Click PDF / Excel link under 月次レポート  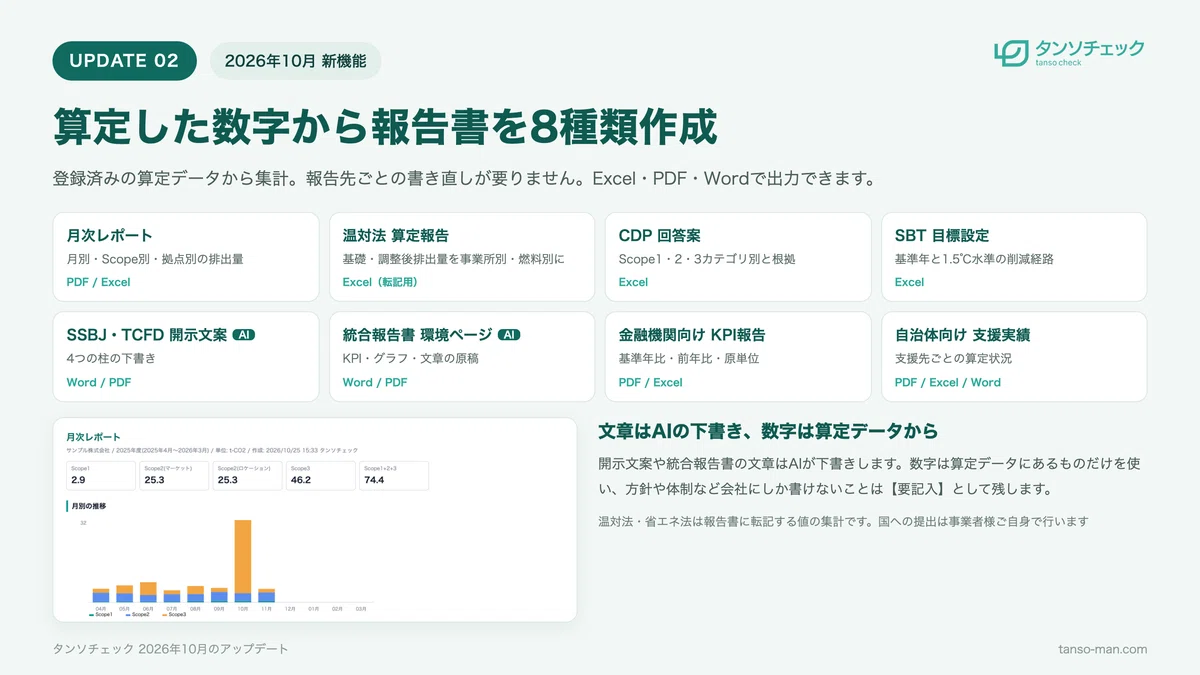coord(99,282)
